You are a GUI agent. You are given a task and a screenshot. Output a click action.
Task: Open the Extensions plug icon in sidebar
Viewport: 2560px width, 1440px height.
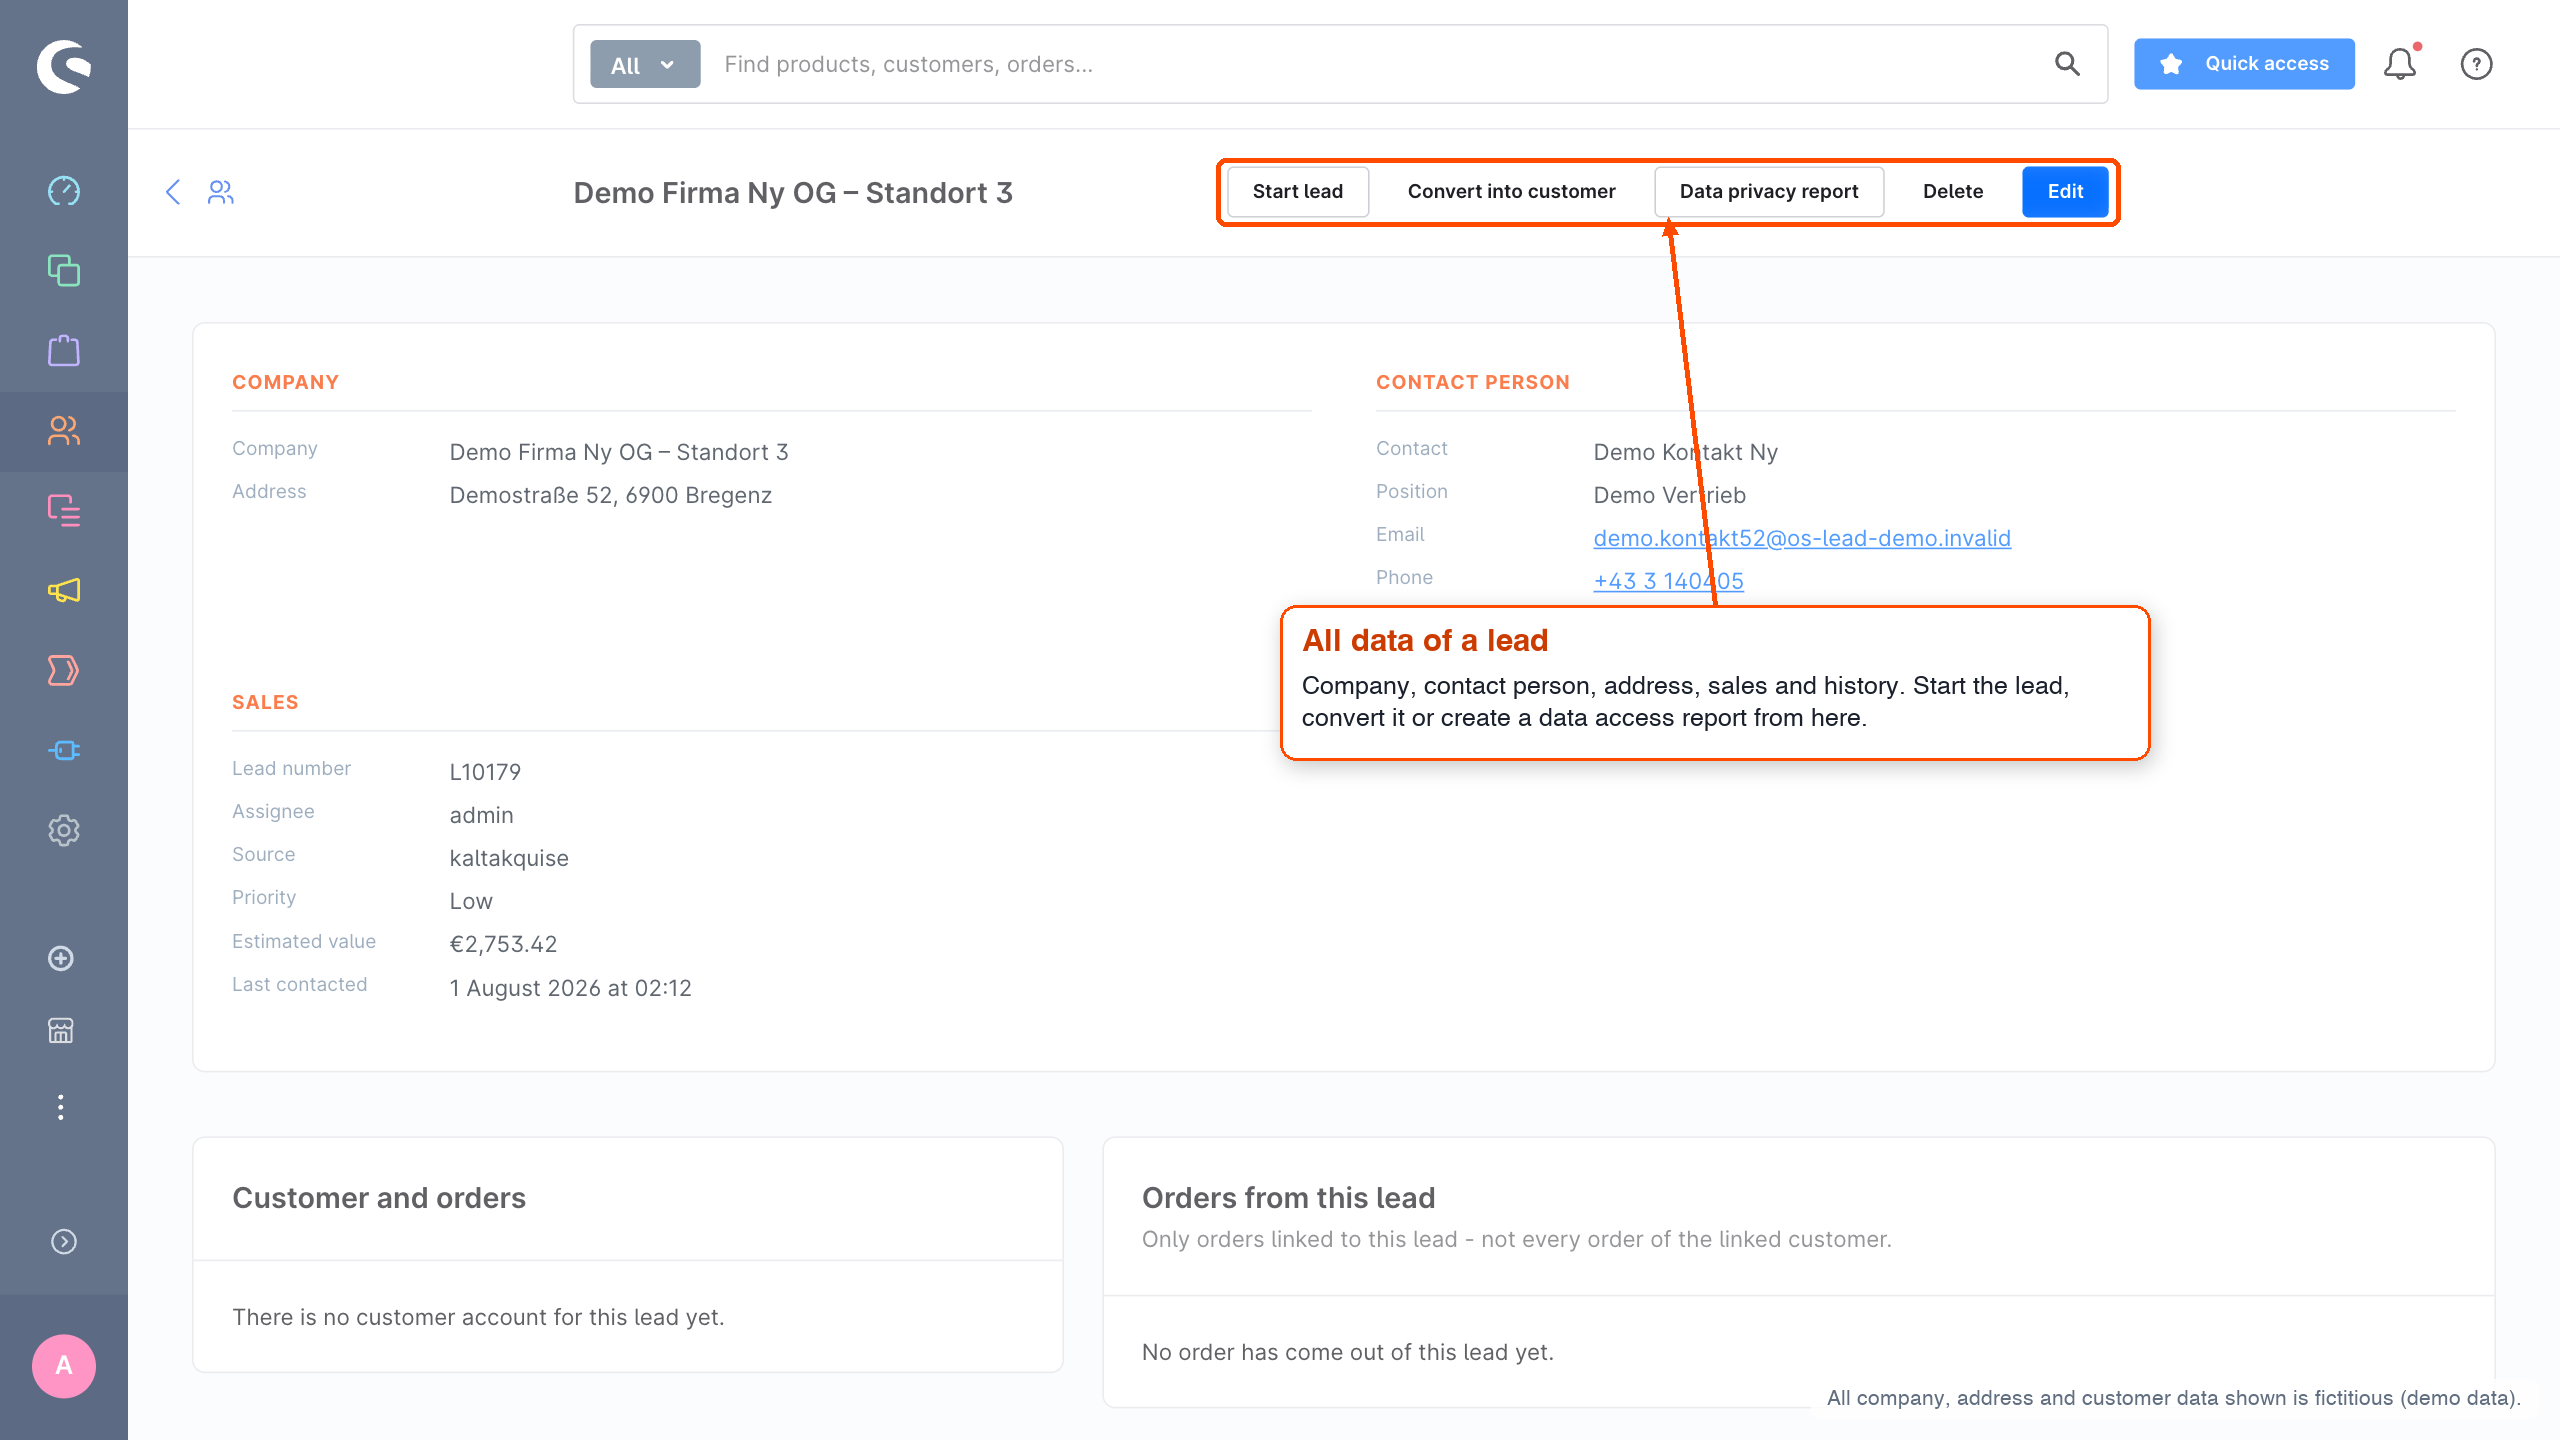[64, 751]
